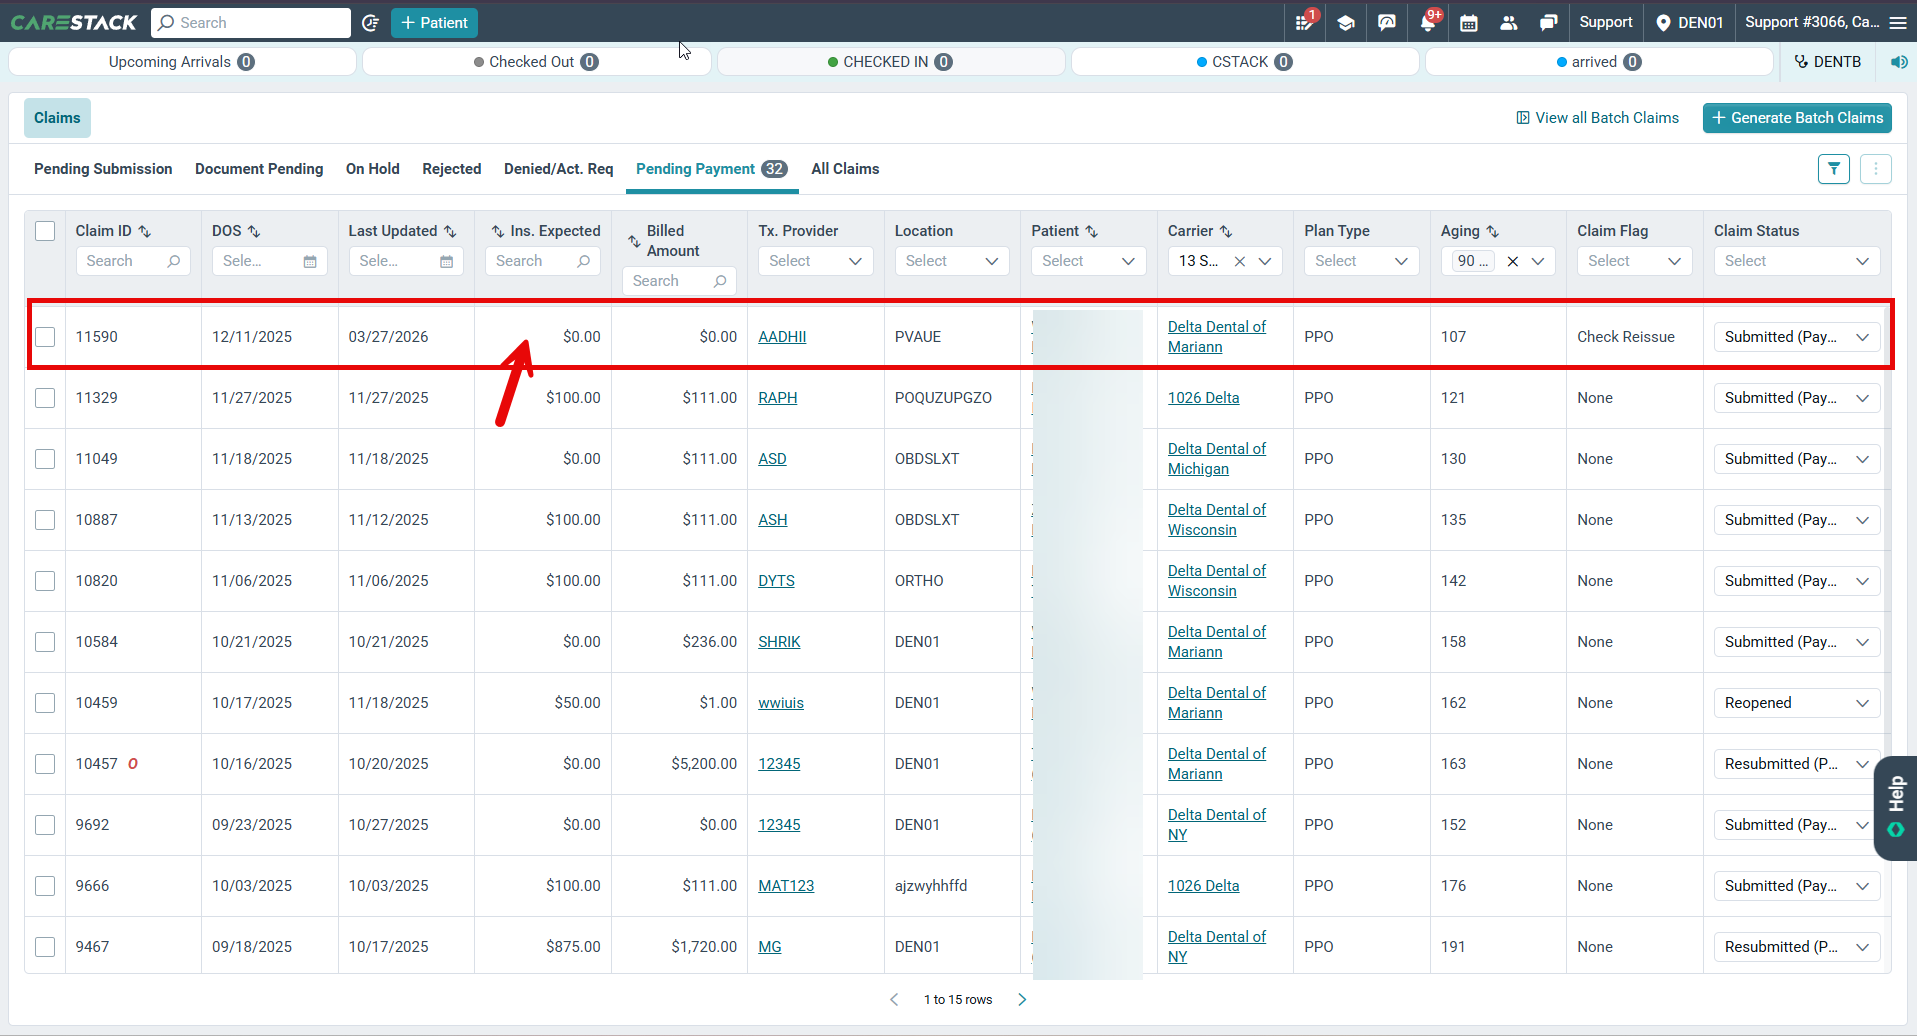Tick the select-all checkbox in table header
Screen dimensions: 1917x1036
45,231
